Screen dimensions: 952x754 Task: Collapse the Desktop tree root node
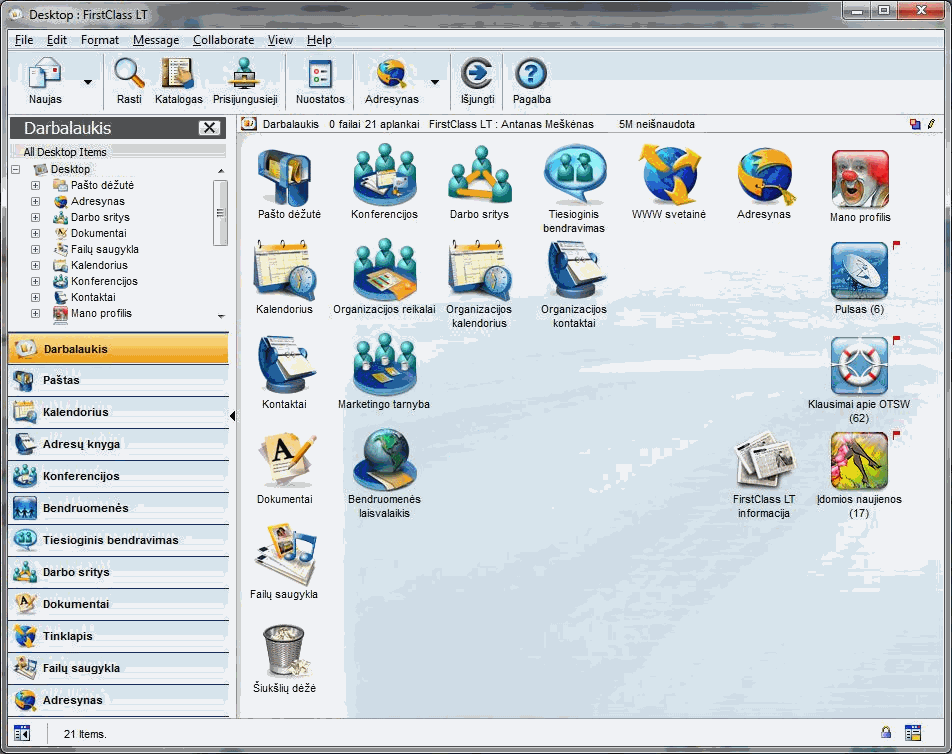[x=16, y=169]
